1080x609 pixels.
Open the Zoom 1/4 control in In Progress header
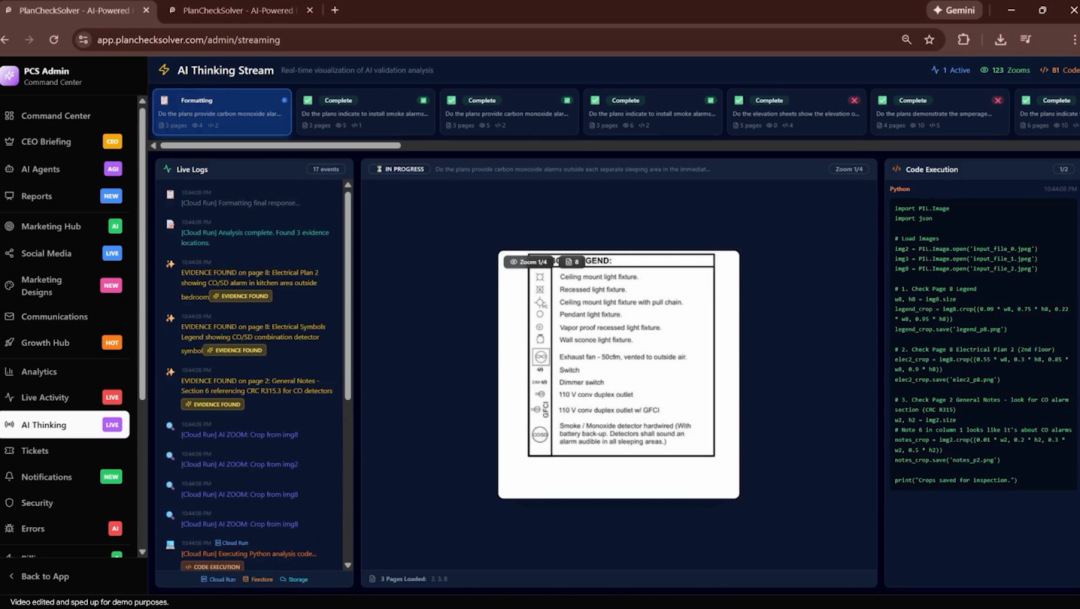[x=848, y=169]
